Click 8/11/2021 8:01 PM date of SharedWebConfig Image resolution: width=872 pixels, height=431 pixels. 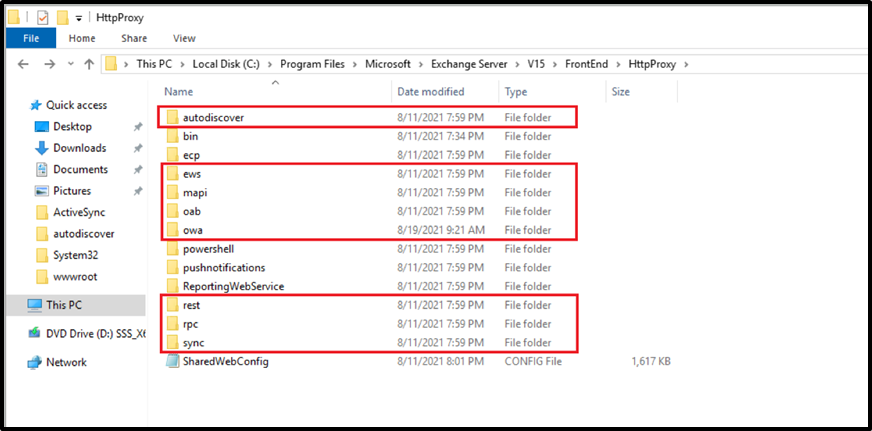(x=440, y=361)
